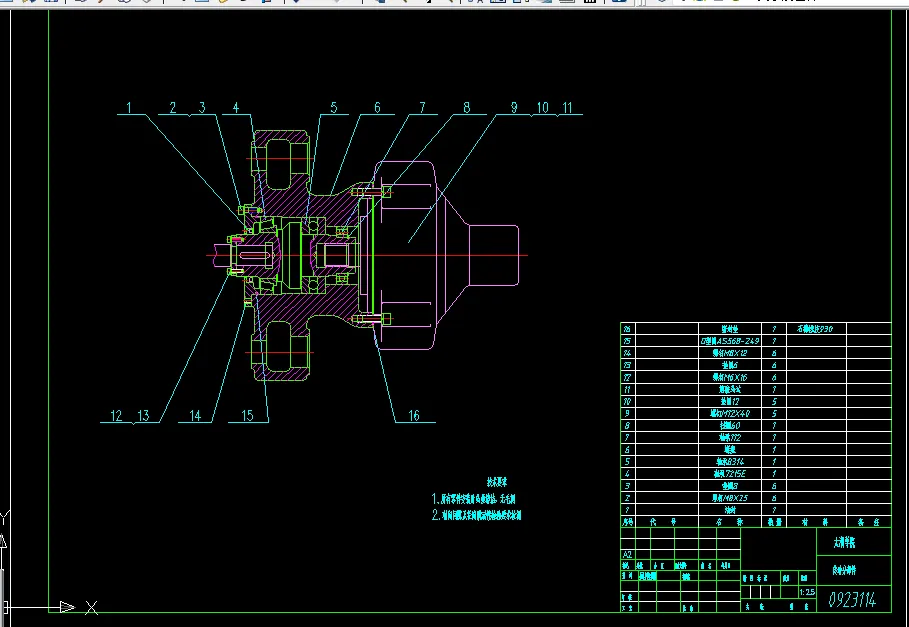Select balloon callout number 9 above the assembly
This screenshot has height=627, width=909.
click(514, 108)
